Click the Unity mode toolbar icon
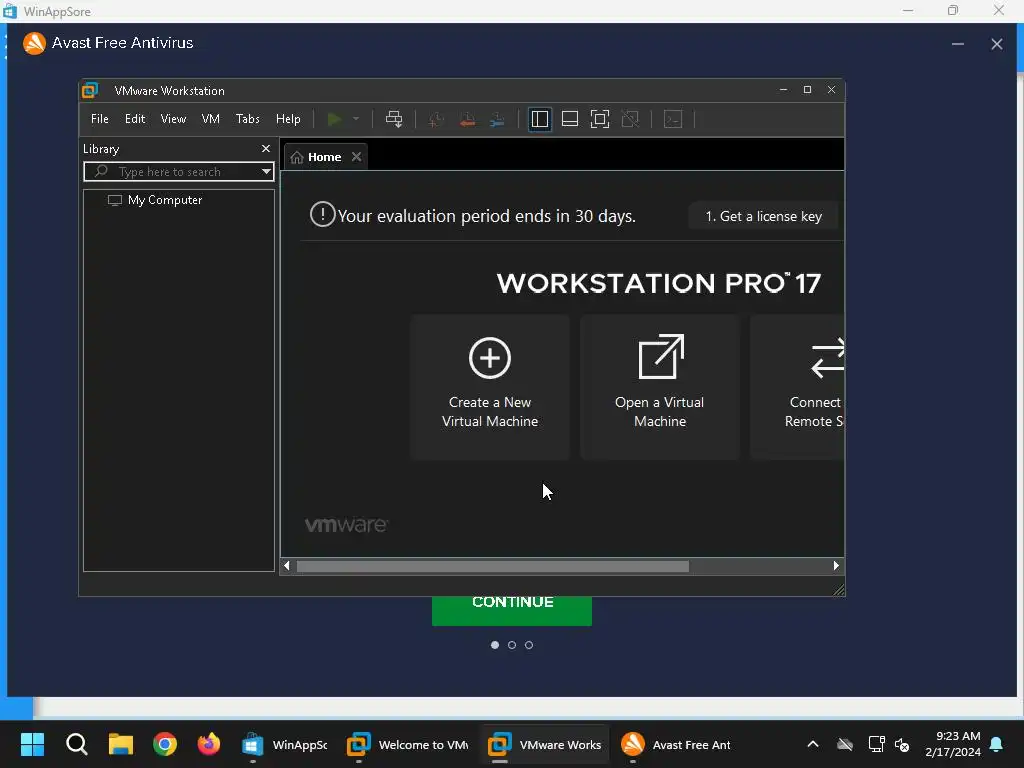The image size is (1024, 768). (x=630, y=119)
